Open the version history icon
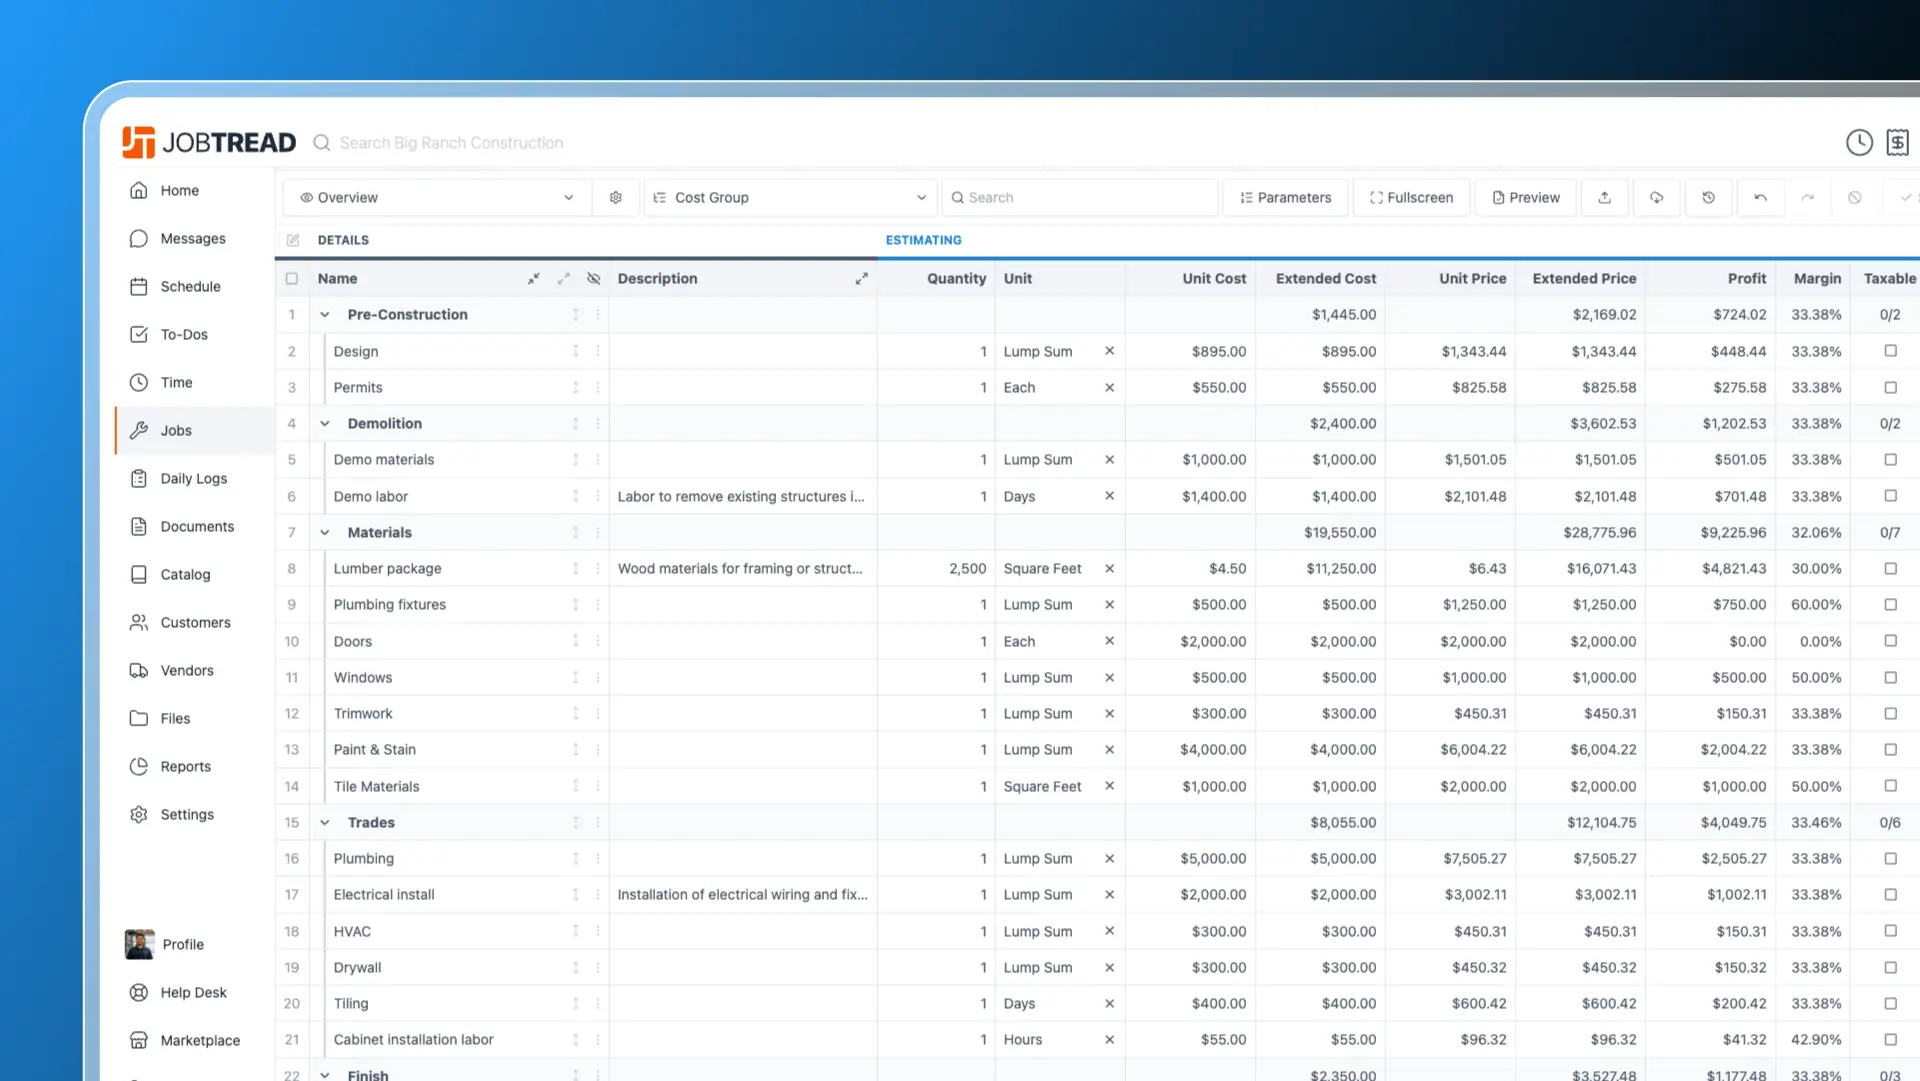The height and width of the screenshot is (1081, 1920). pyautogui.click(x=1708, y=198)
